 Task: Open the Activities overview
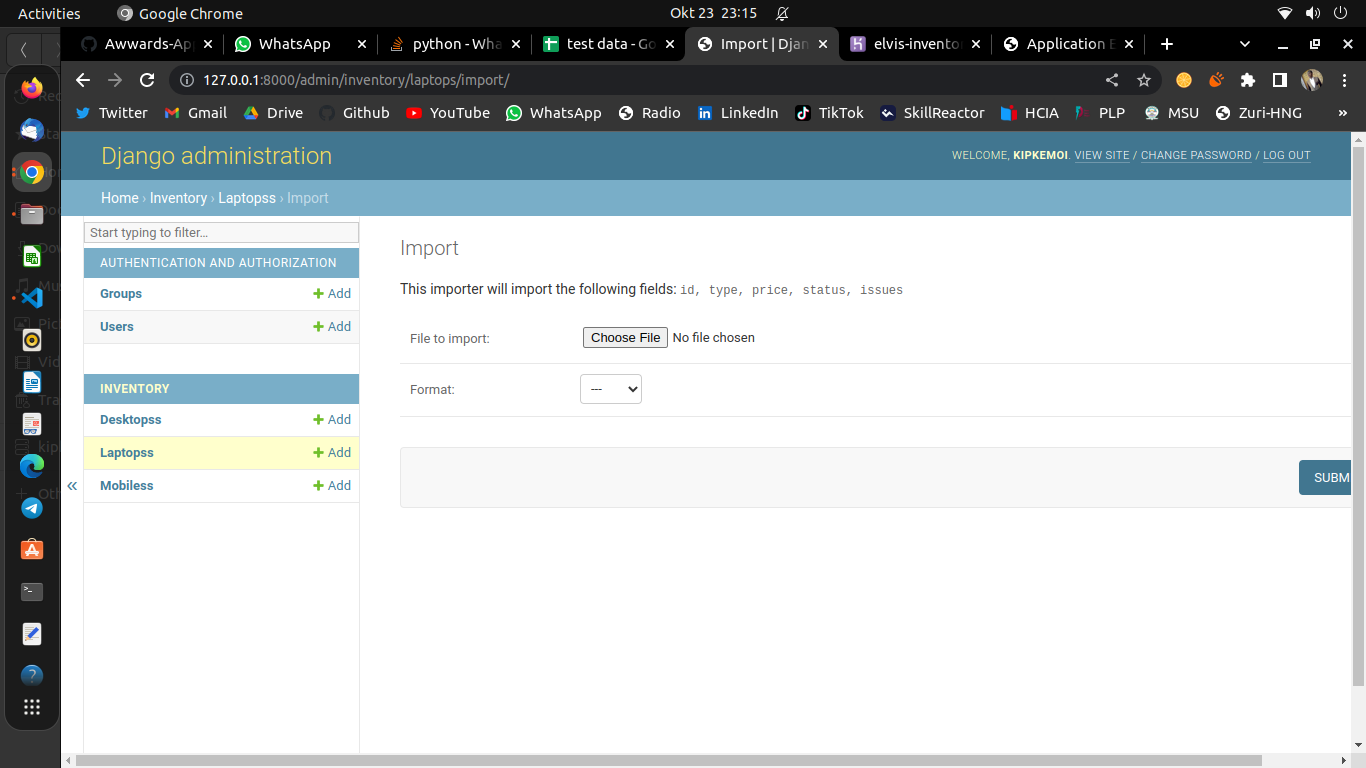pyautogui.click(x=49, y=13)
